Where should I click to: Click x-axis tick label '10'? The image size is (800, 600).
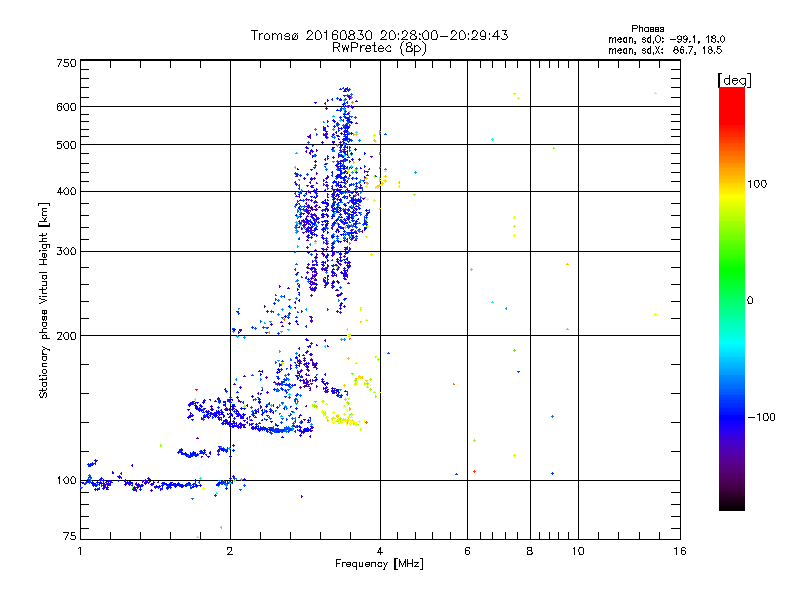[578, 551]
